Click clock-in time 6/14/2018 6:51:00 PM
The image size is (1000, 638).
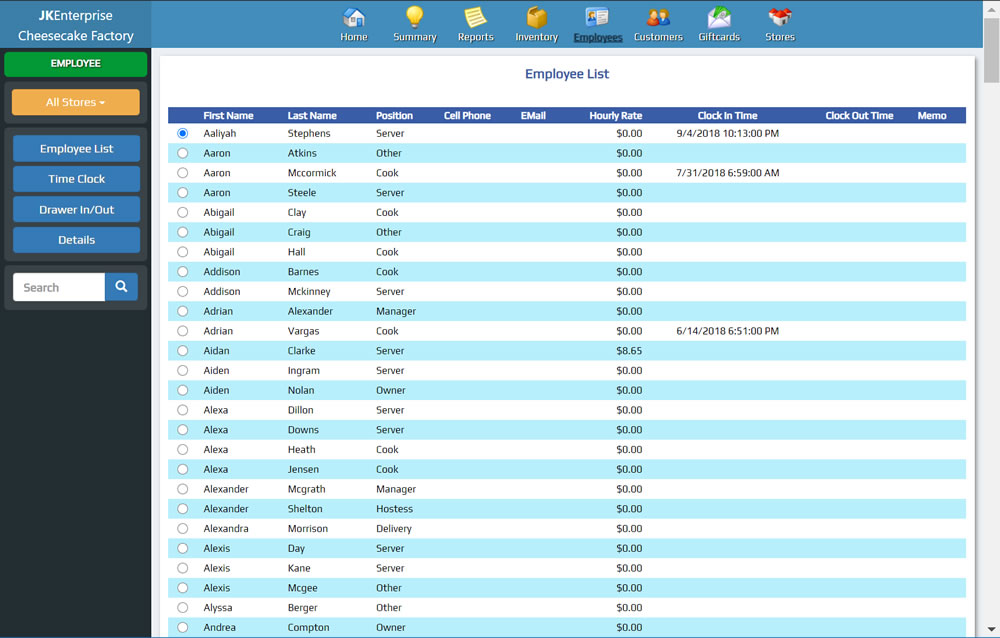[x=728, y=331]
